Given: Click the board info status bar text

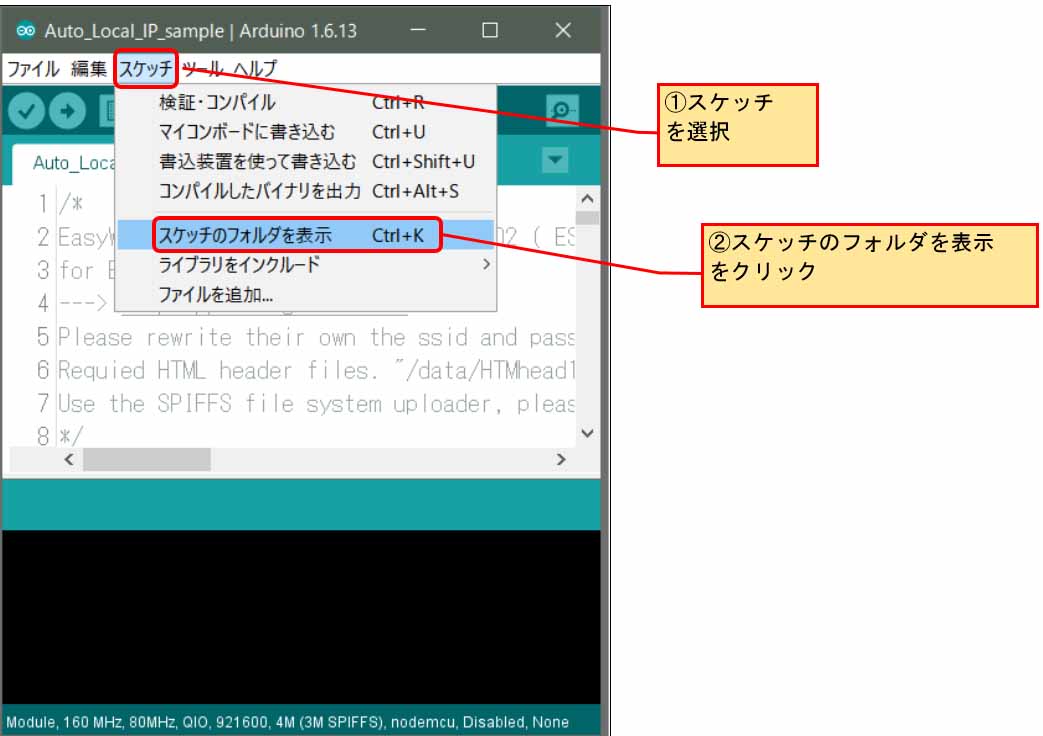Looking at the screenshot, I should (x=287, y=722).
